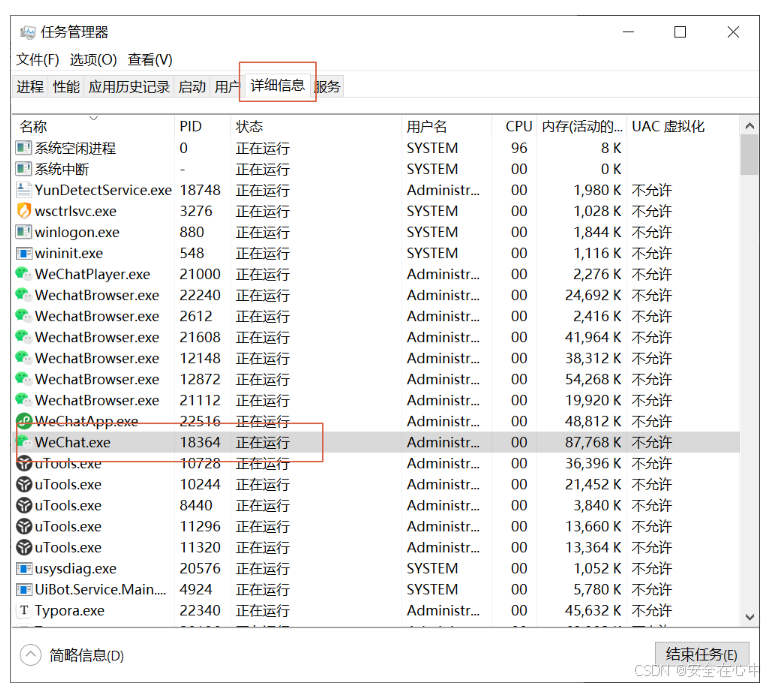This screenshot has height=684, width=768.
Task: Switch to the 进程 tab
Action: 30,87
